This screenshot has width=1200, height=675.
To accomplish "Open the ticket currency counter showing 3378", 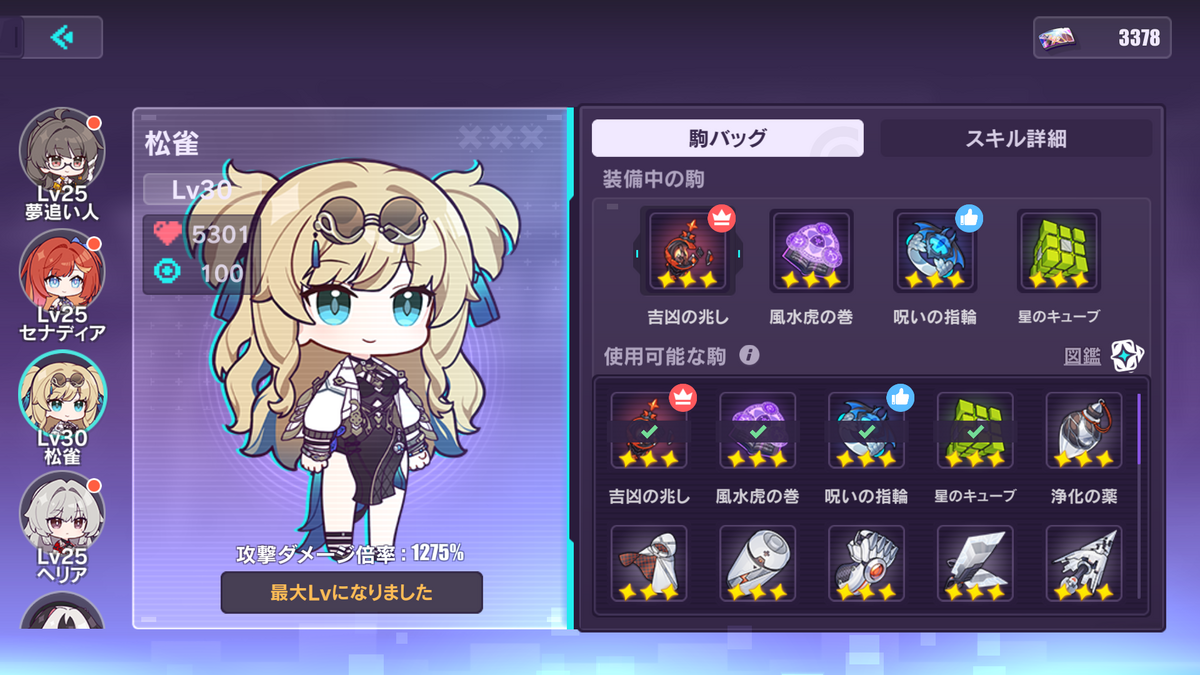I will 1102,38.
